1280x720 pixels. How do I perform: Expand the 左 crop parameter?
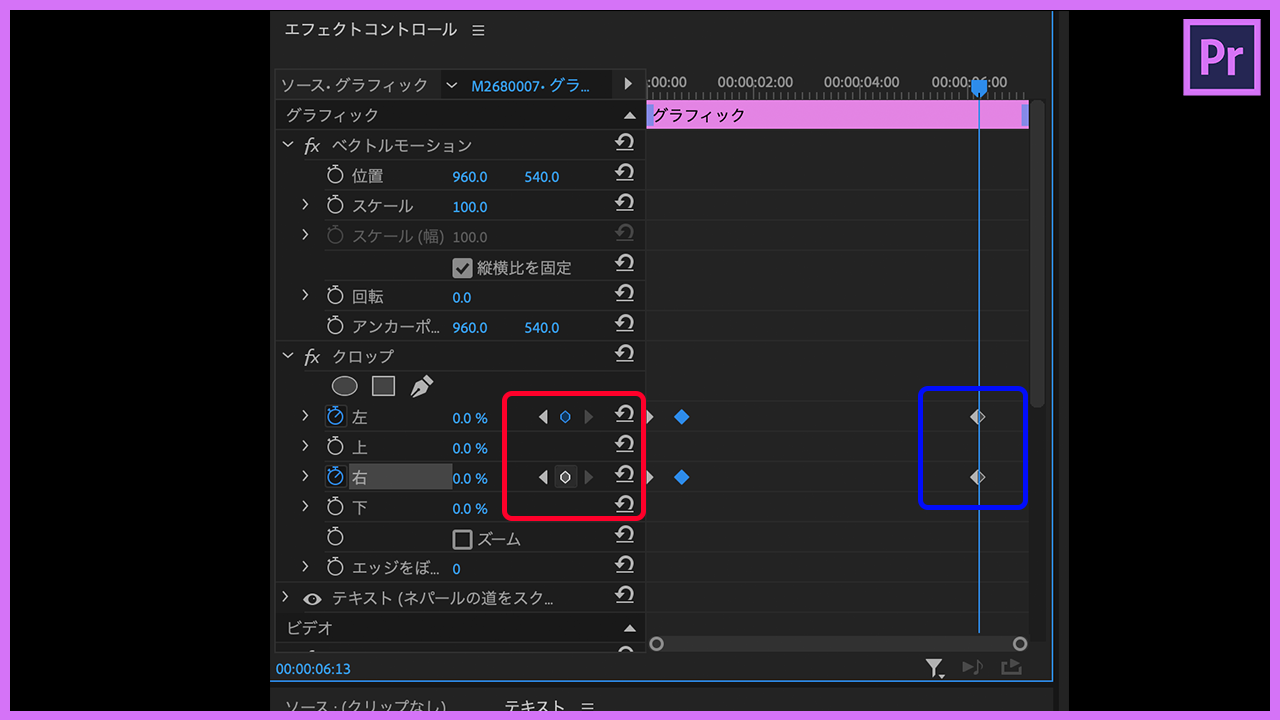pyautogui.click(x=305, y=416)
